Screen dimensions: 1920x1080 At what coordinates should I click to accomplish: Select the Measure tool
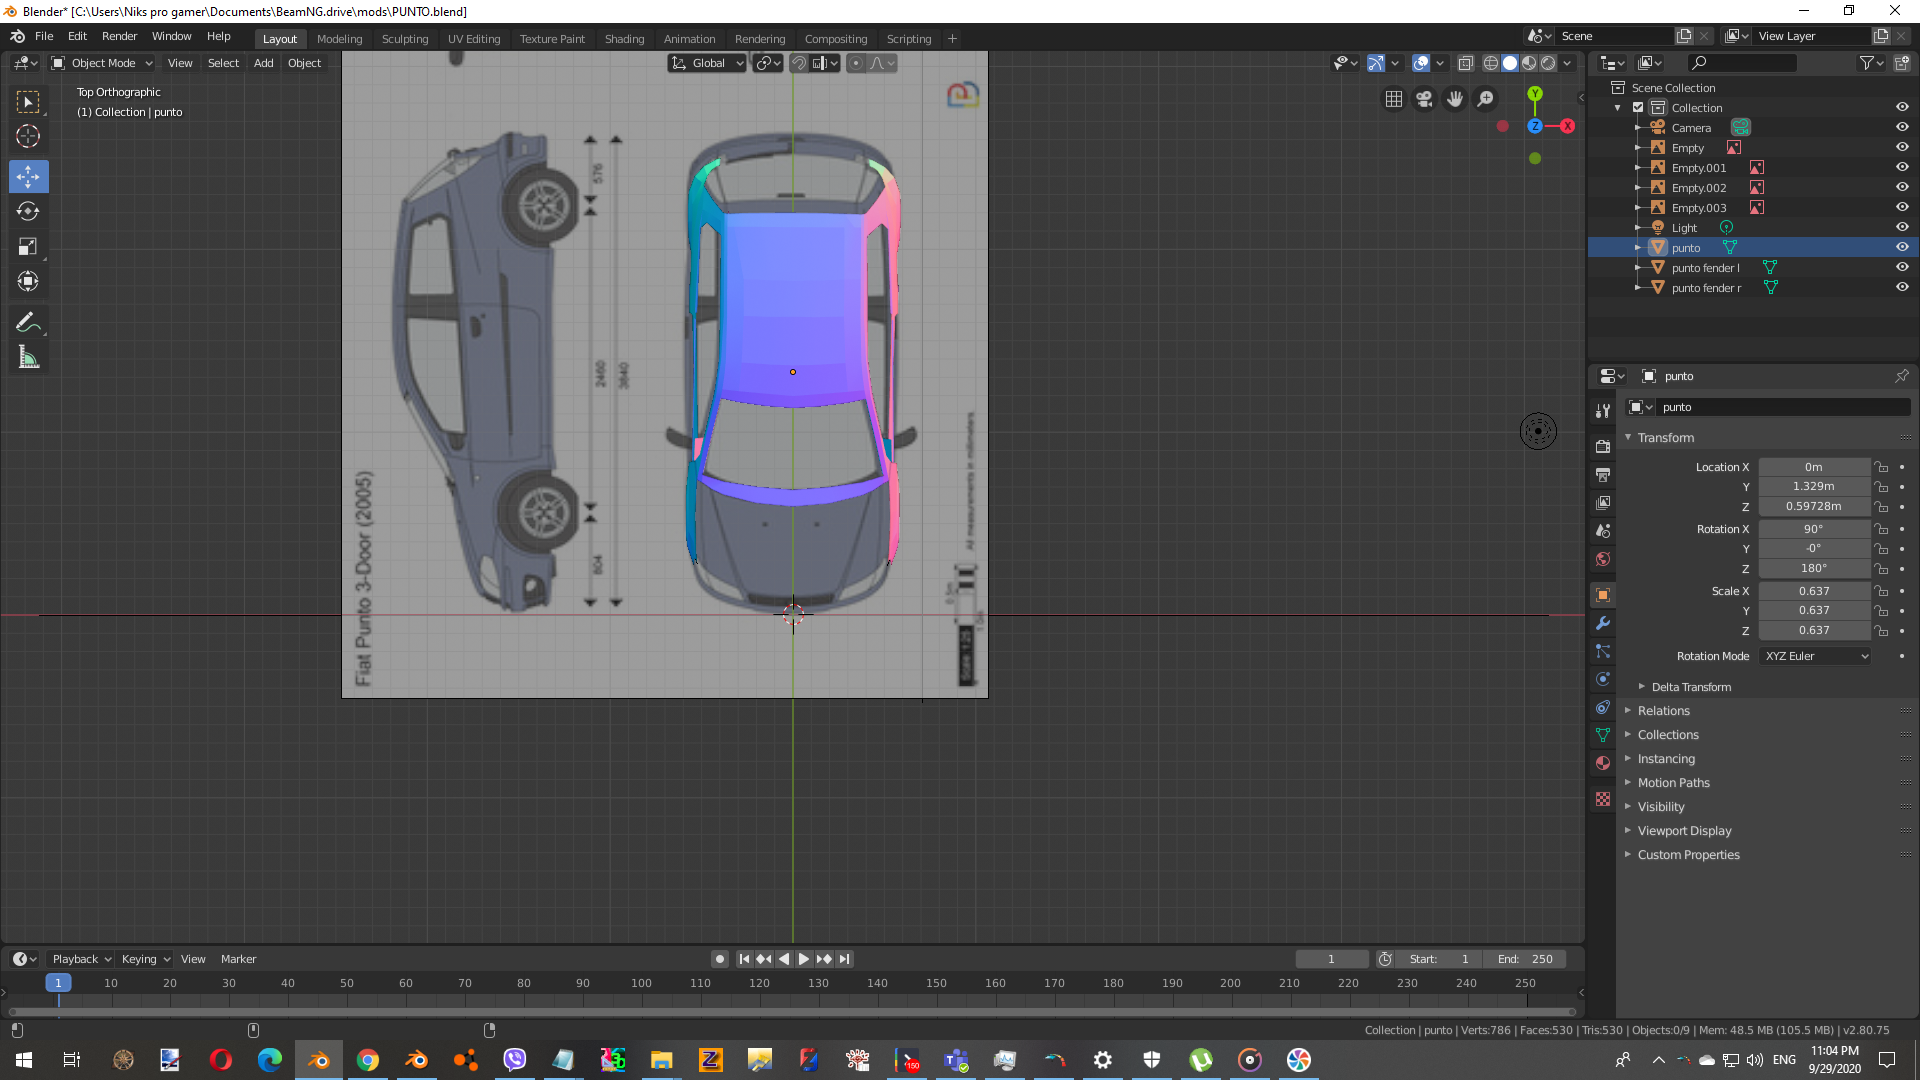click(x=28, y=358)
